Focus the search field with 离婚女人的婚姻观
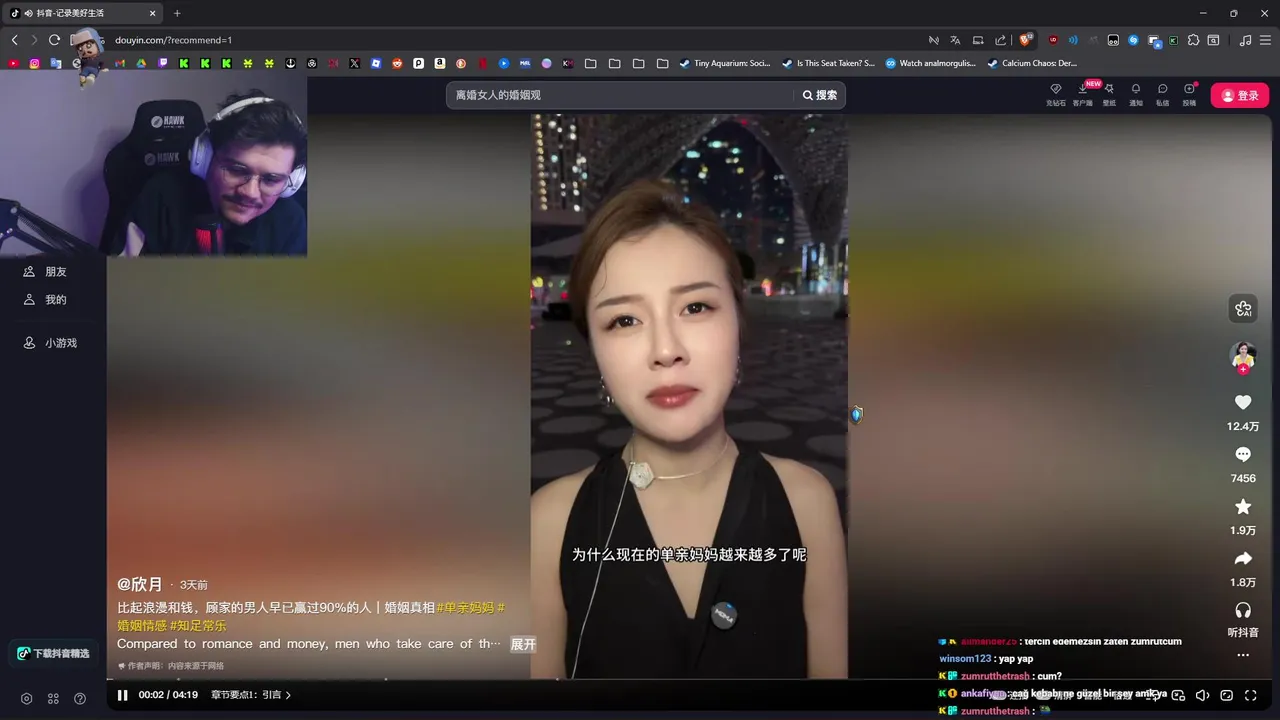The height and width of the screenshot is (720, 1280). point(620,95)
